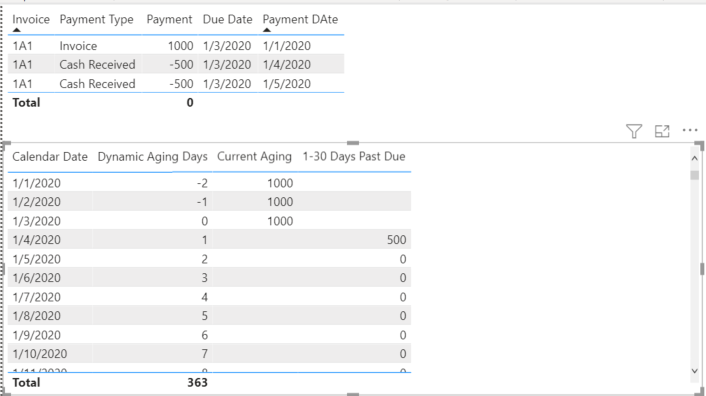Select Calendar Date 1/3/2020 row
Viewport: 706px width, 396px height.
[x=36, y=221]
